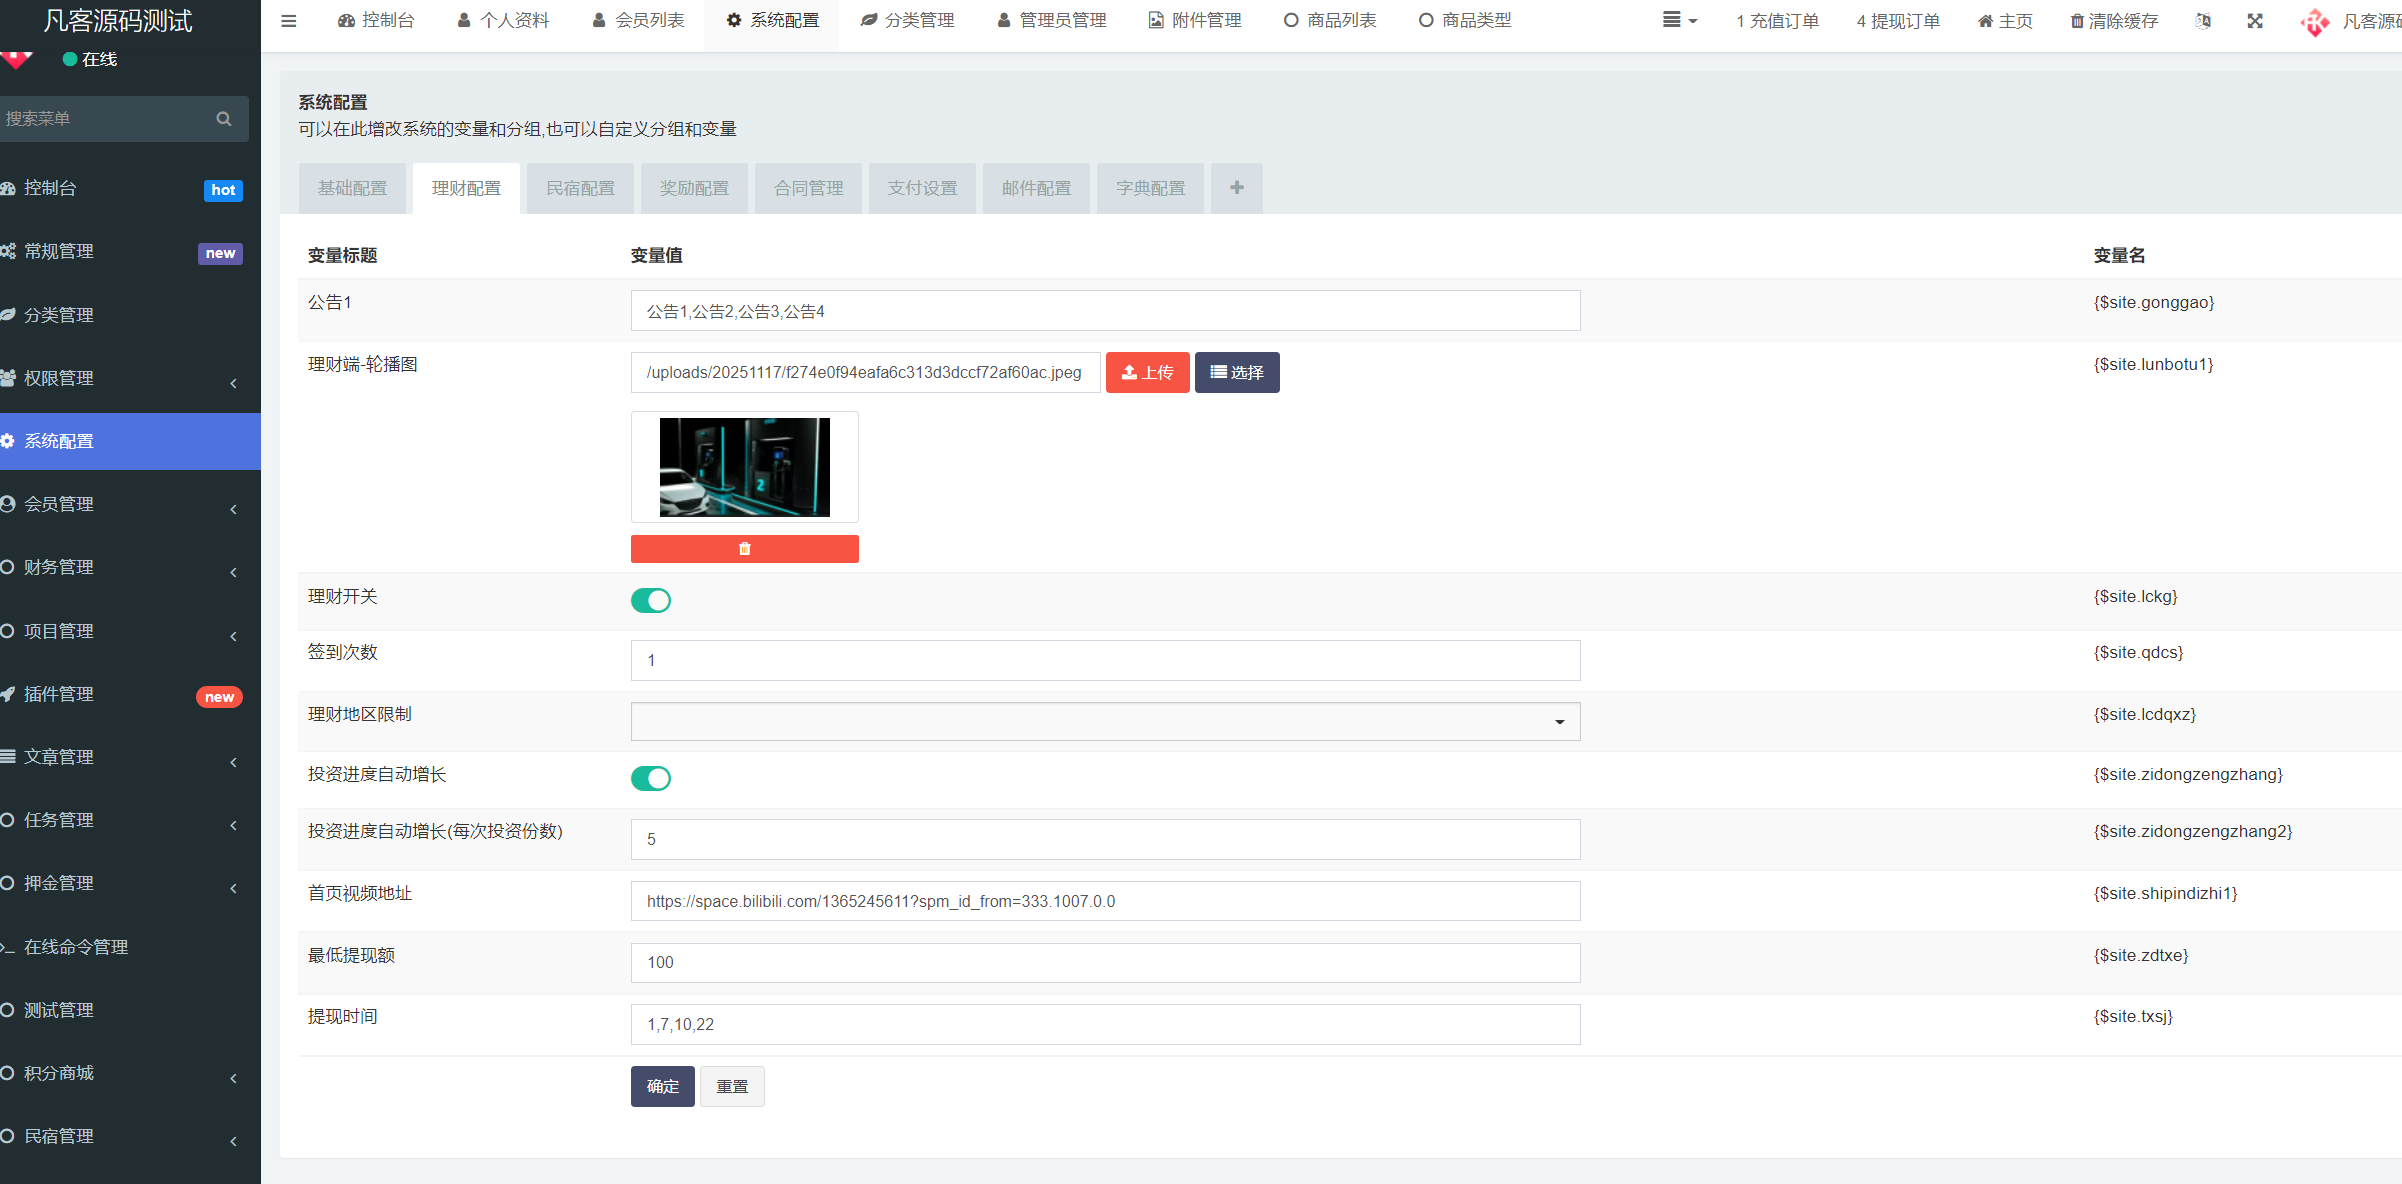Click the uploaded carousel image thumbnail
2402x1184 pixels.
[x=744, y=467]
